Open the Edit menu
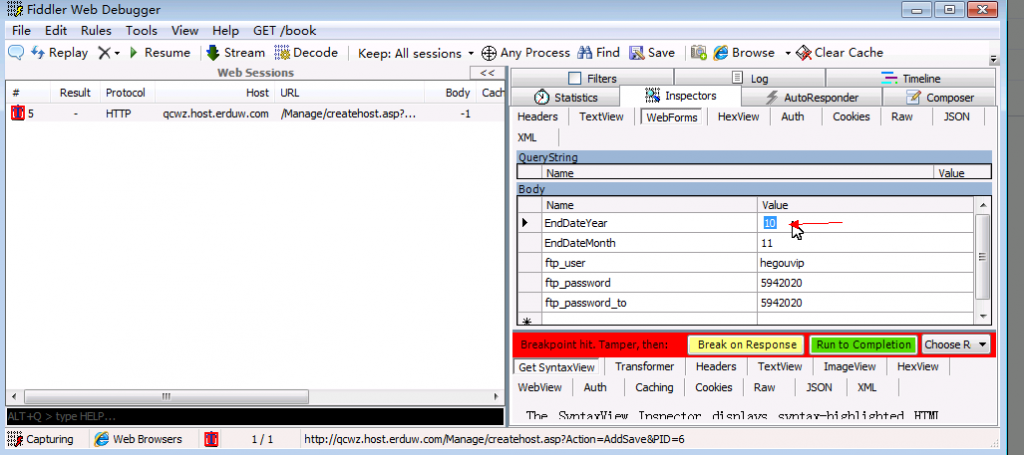 point(56,31)
